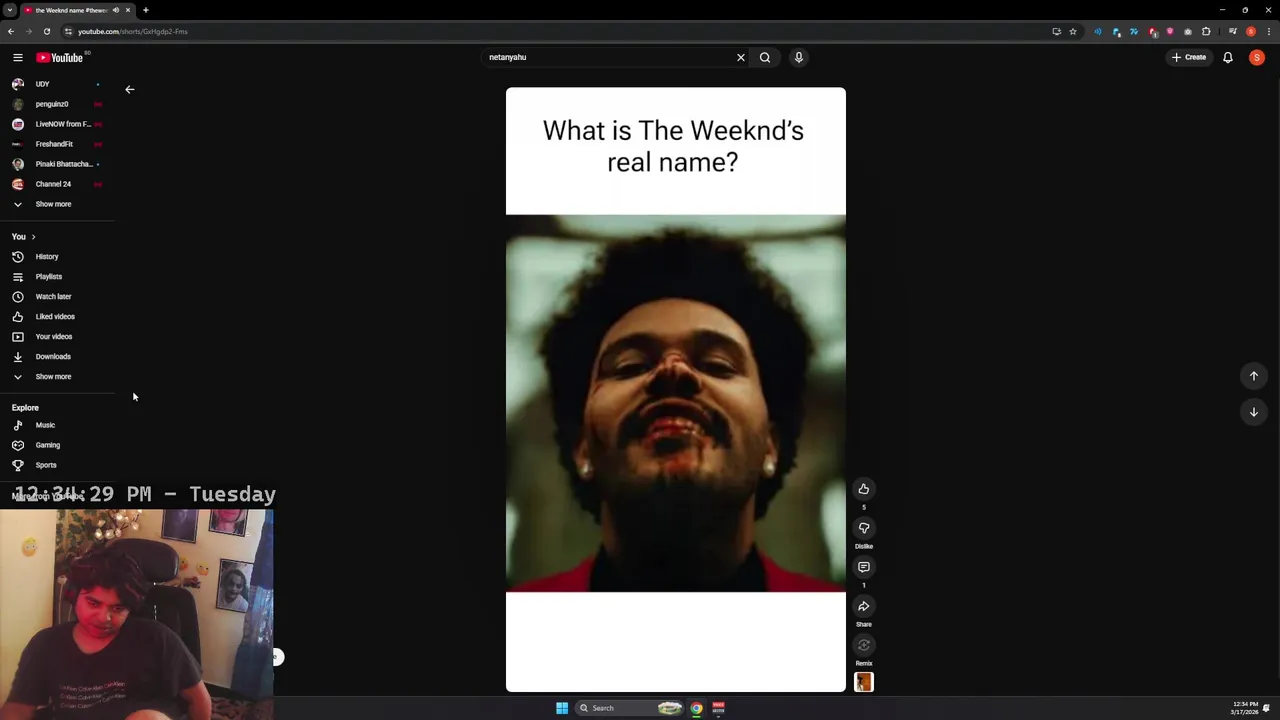Open the Short's sound thumbnail

(864, 682)
